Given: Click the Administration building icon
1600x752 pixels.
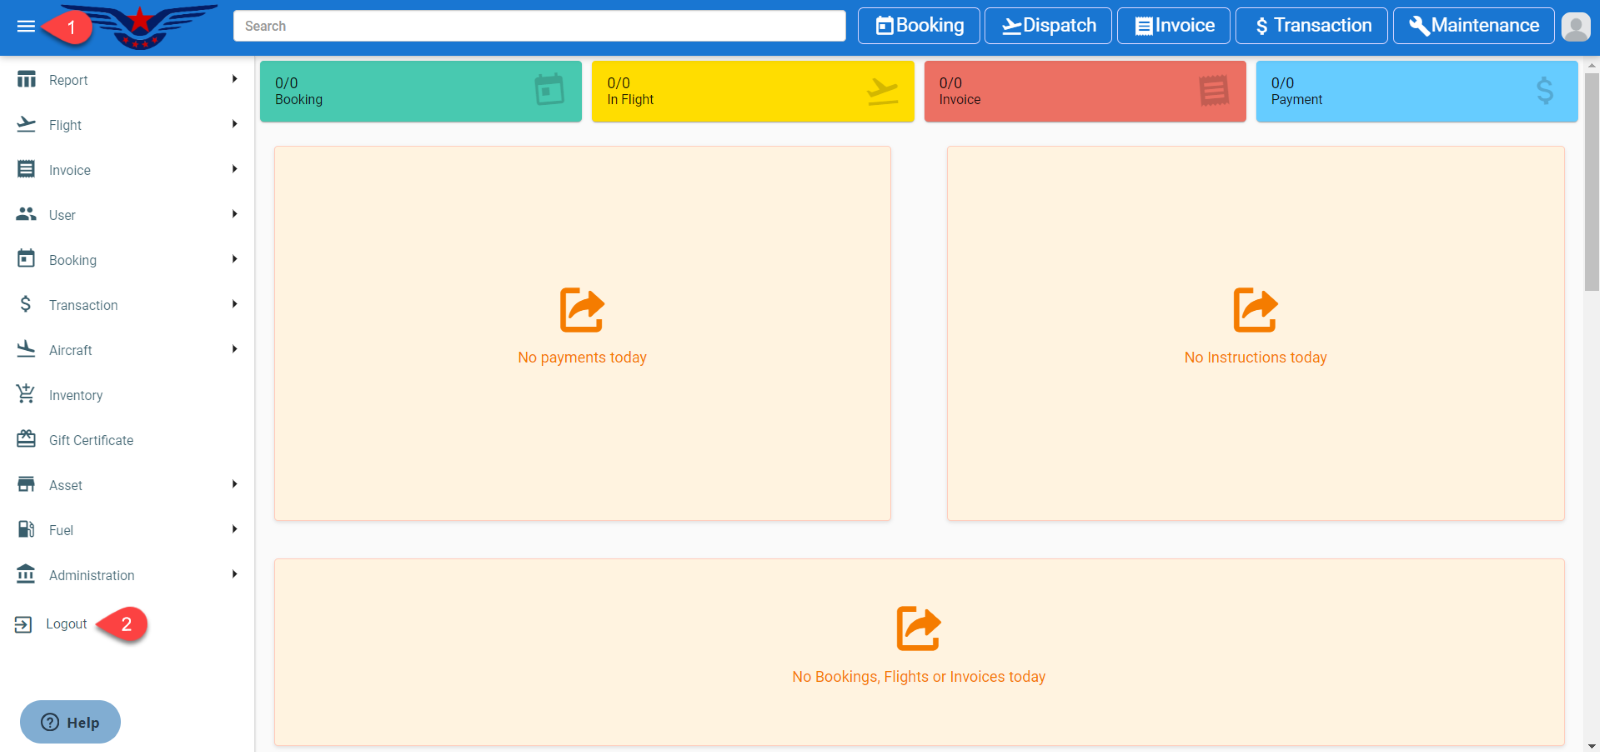Looking at the screenshot, I should tap(26, 574).
